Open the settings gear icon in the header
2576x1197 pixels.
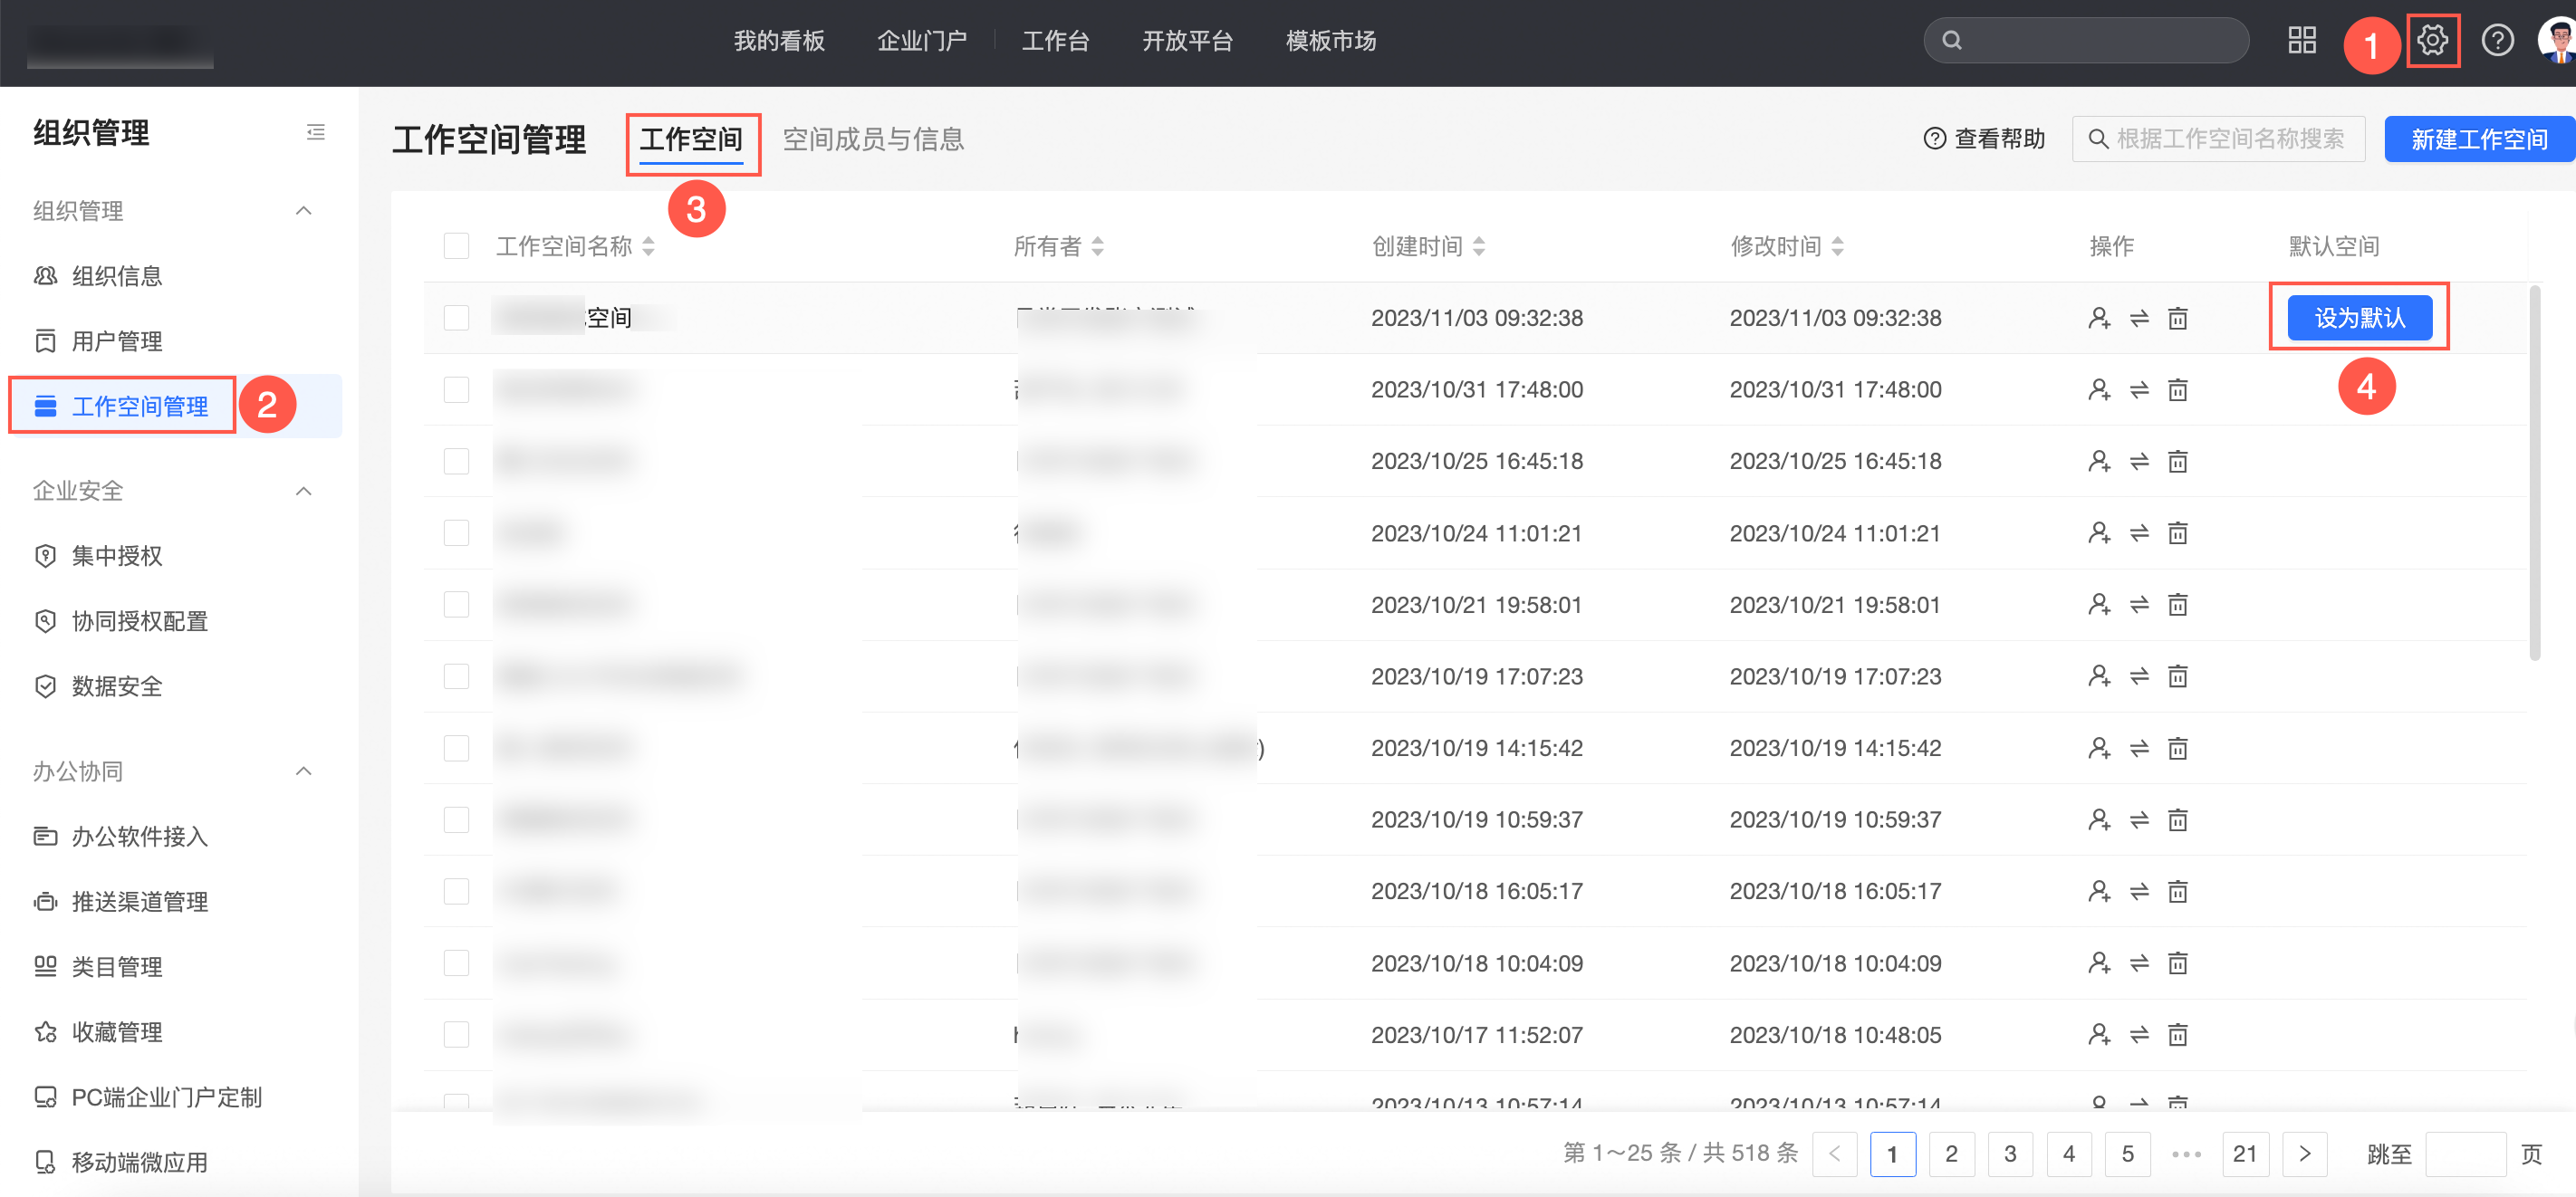pos(2432,41)
